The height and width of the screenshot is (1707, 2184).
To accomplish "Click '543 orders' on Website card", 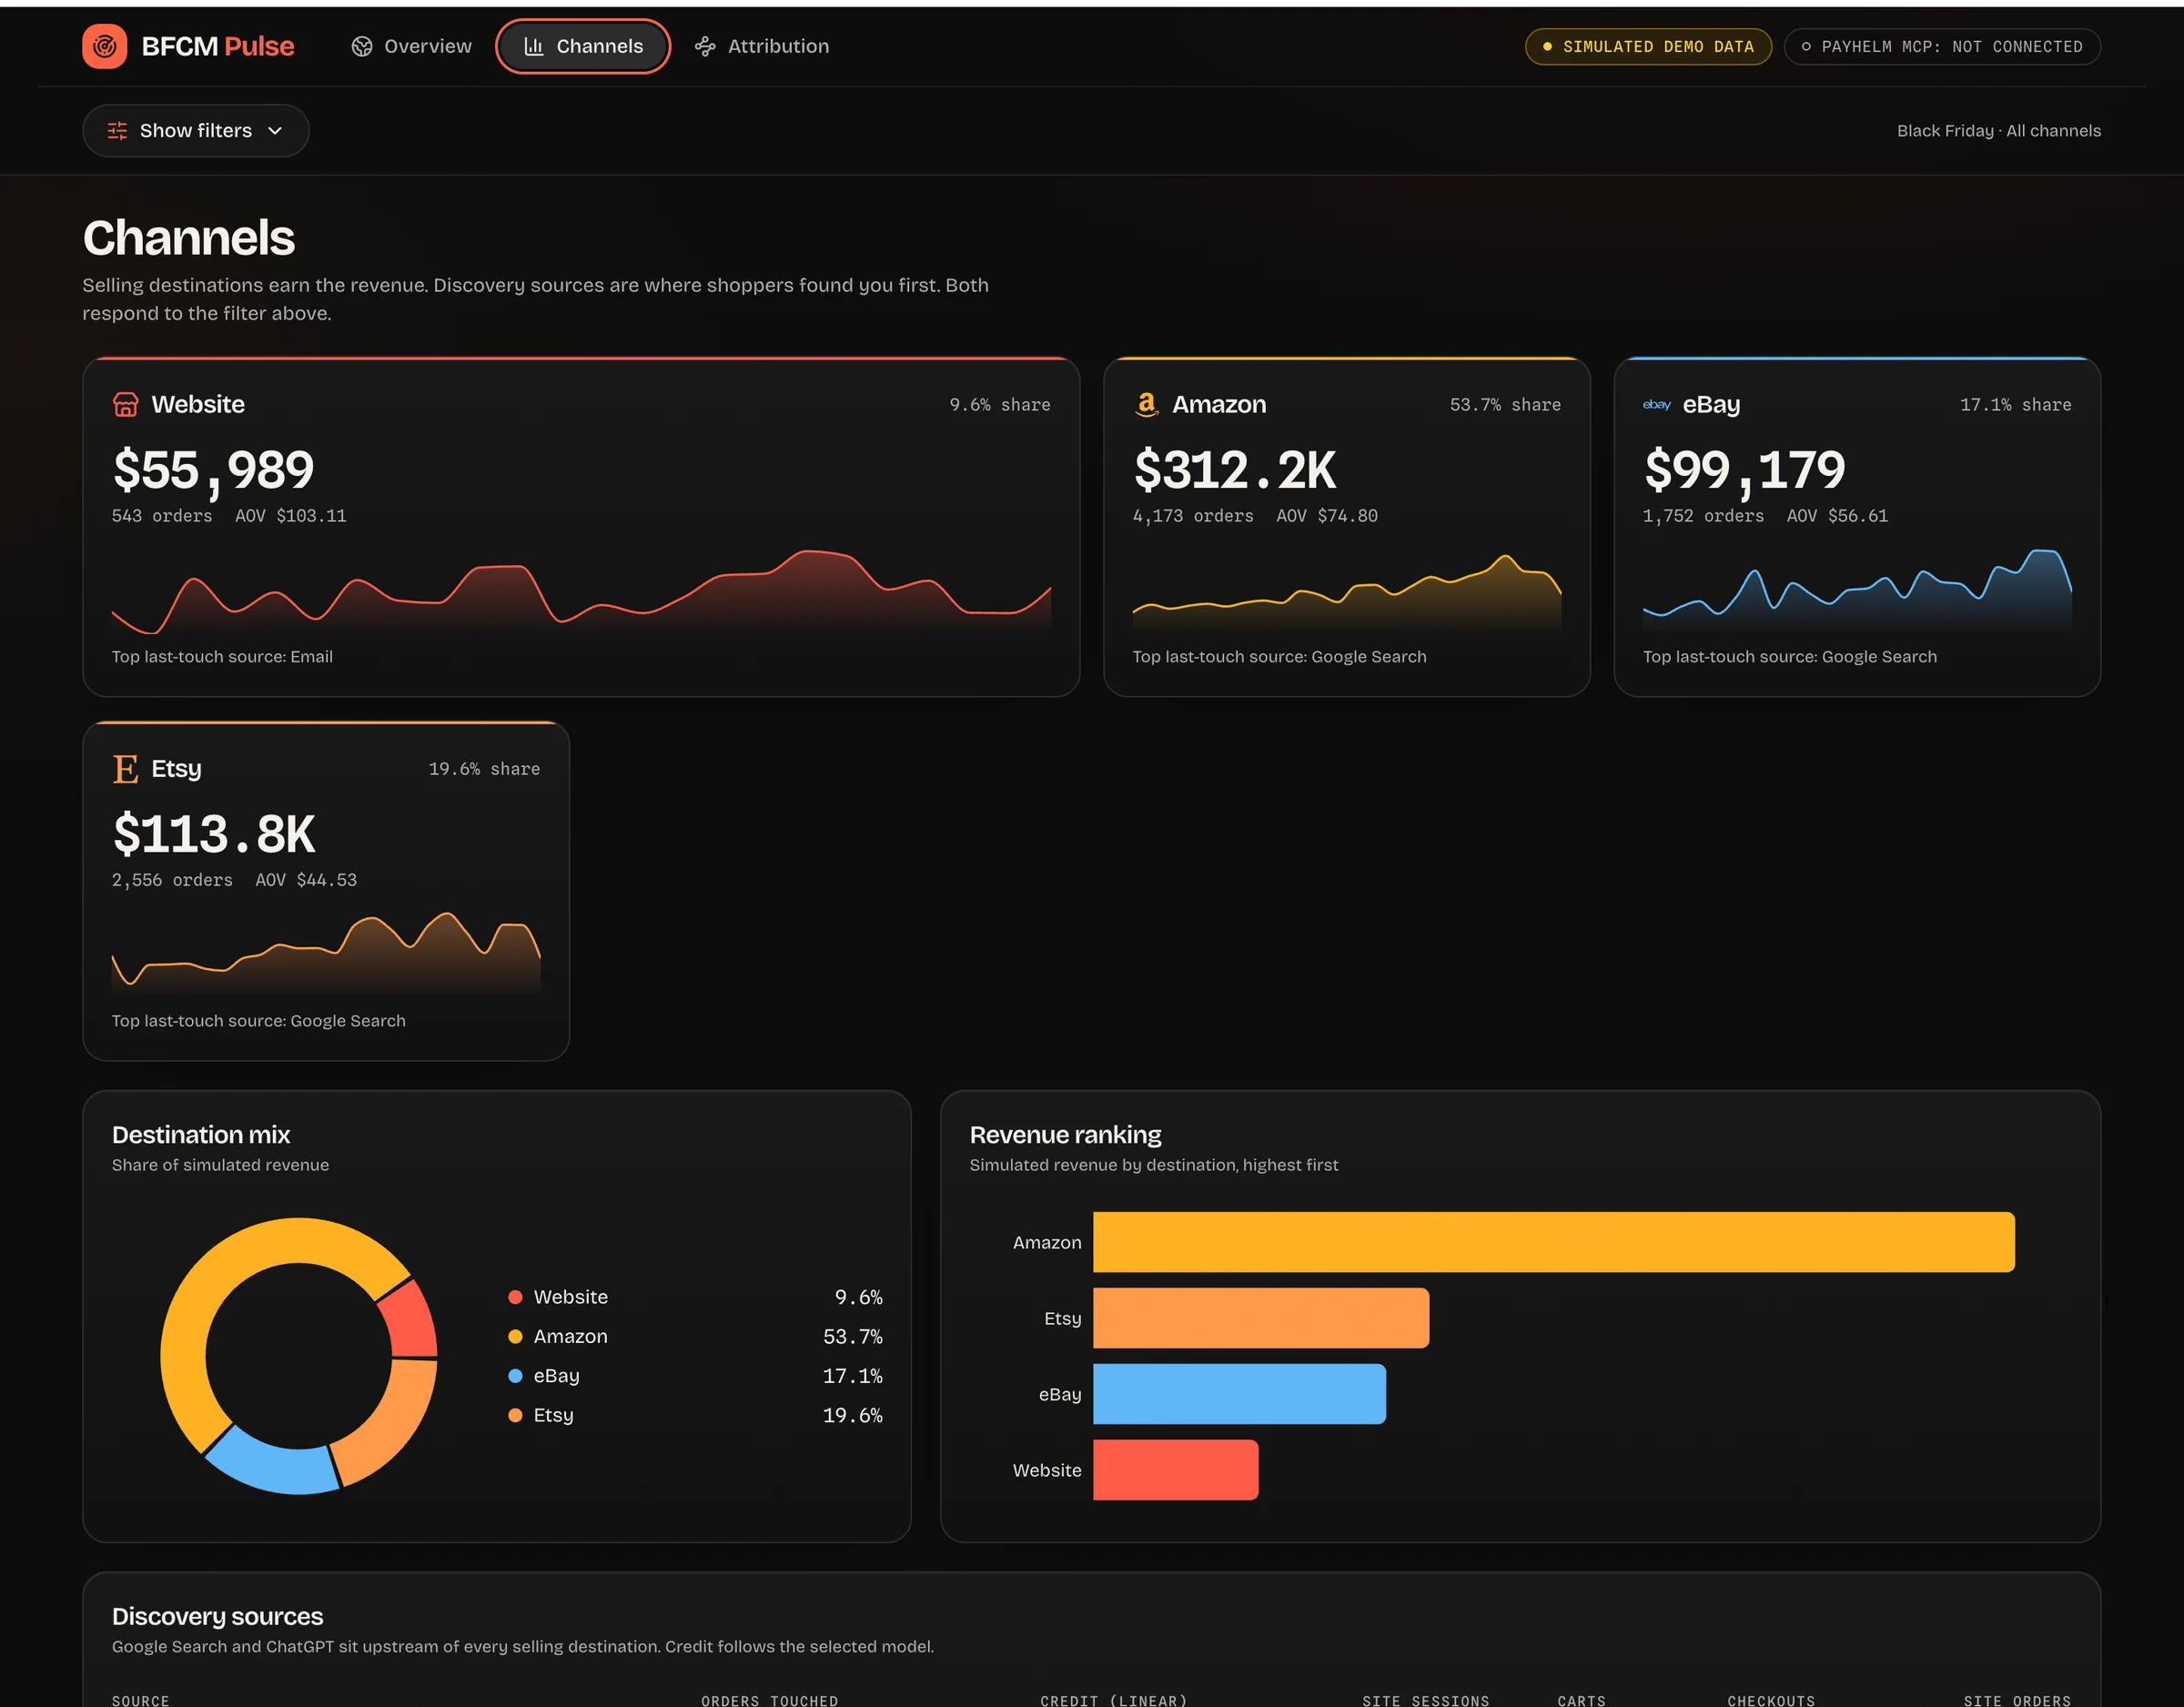I will click(x=162, y=516).
